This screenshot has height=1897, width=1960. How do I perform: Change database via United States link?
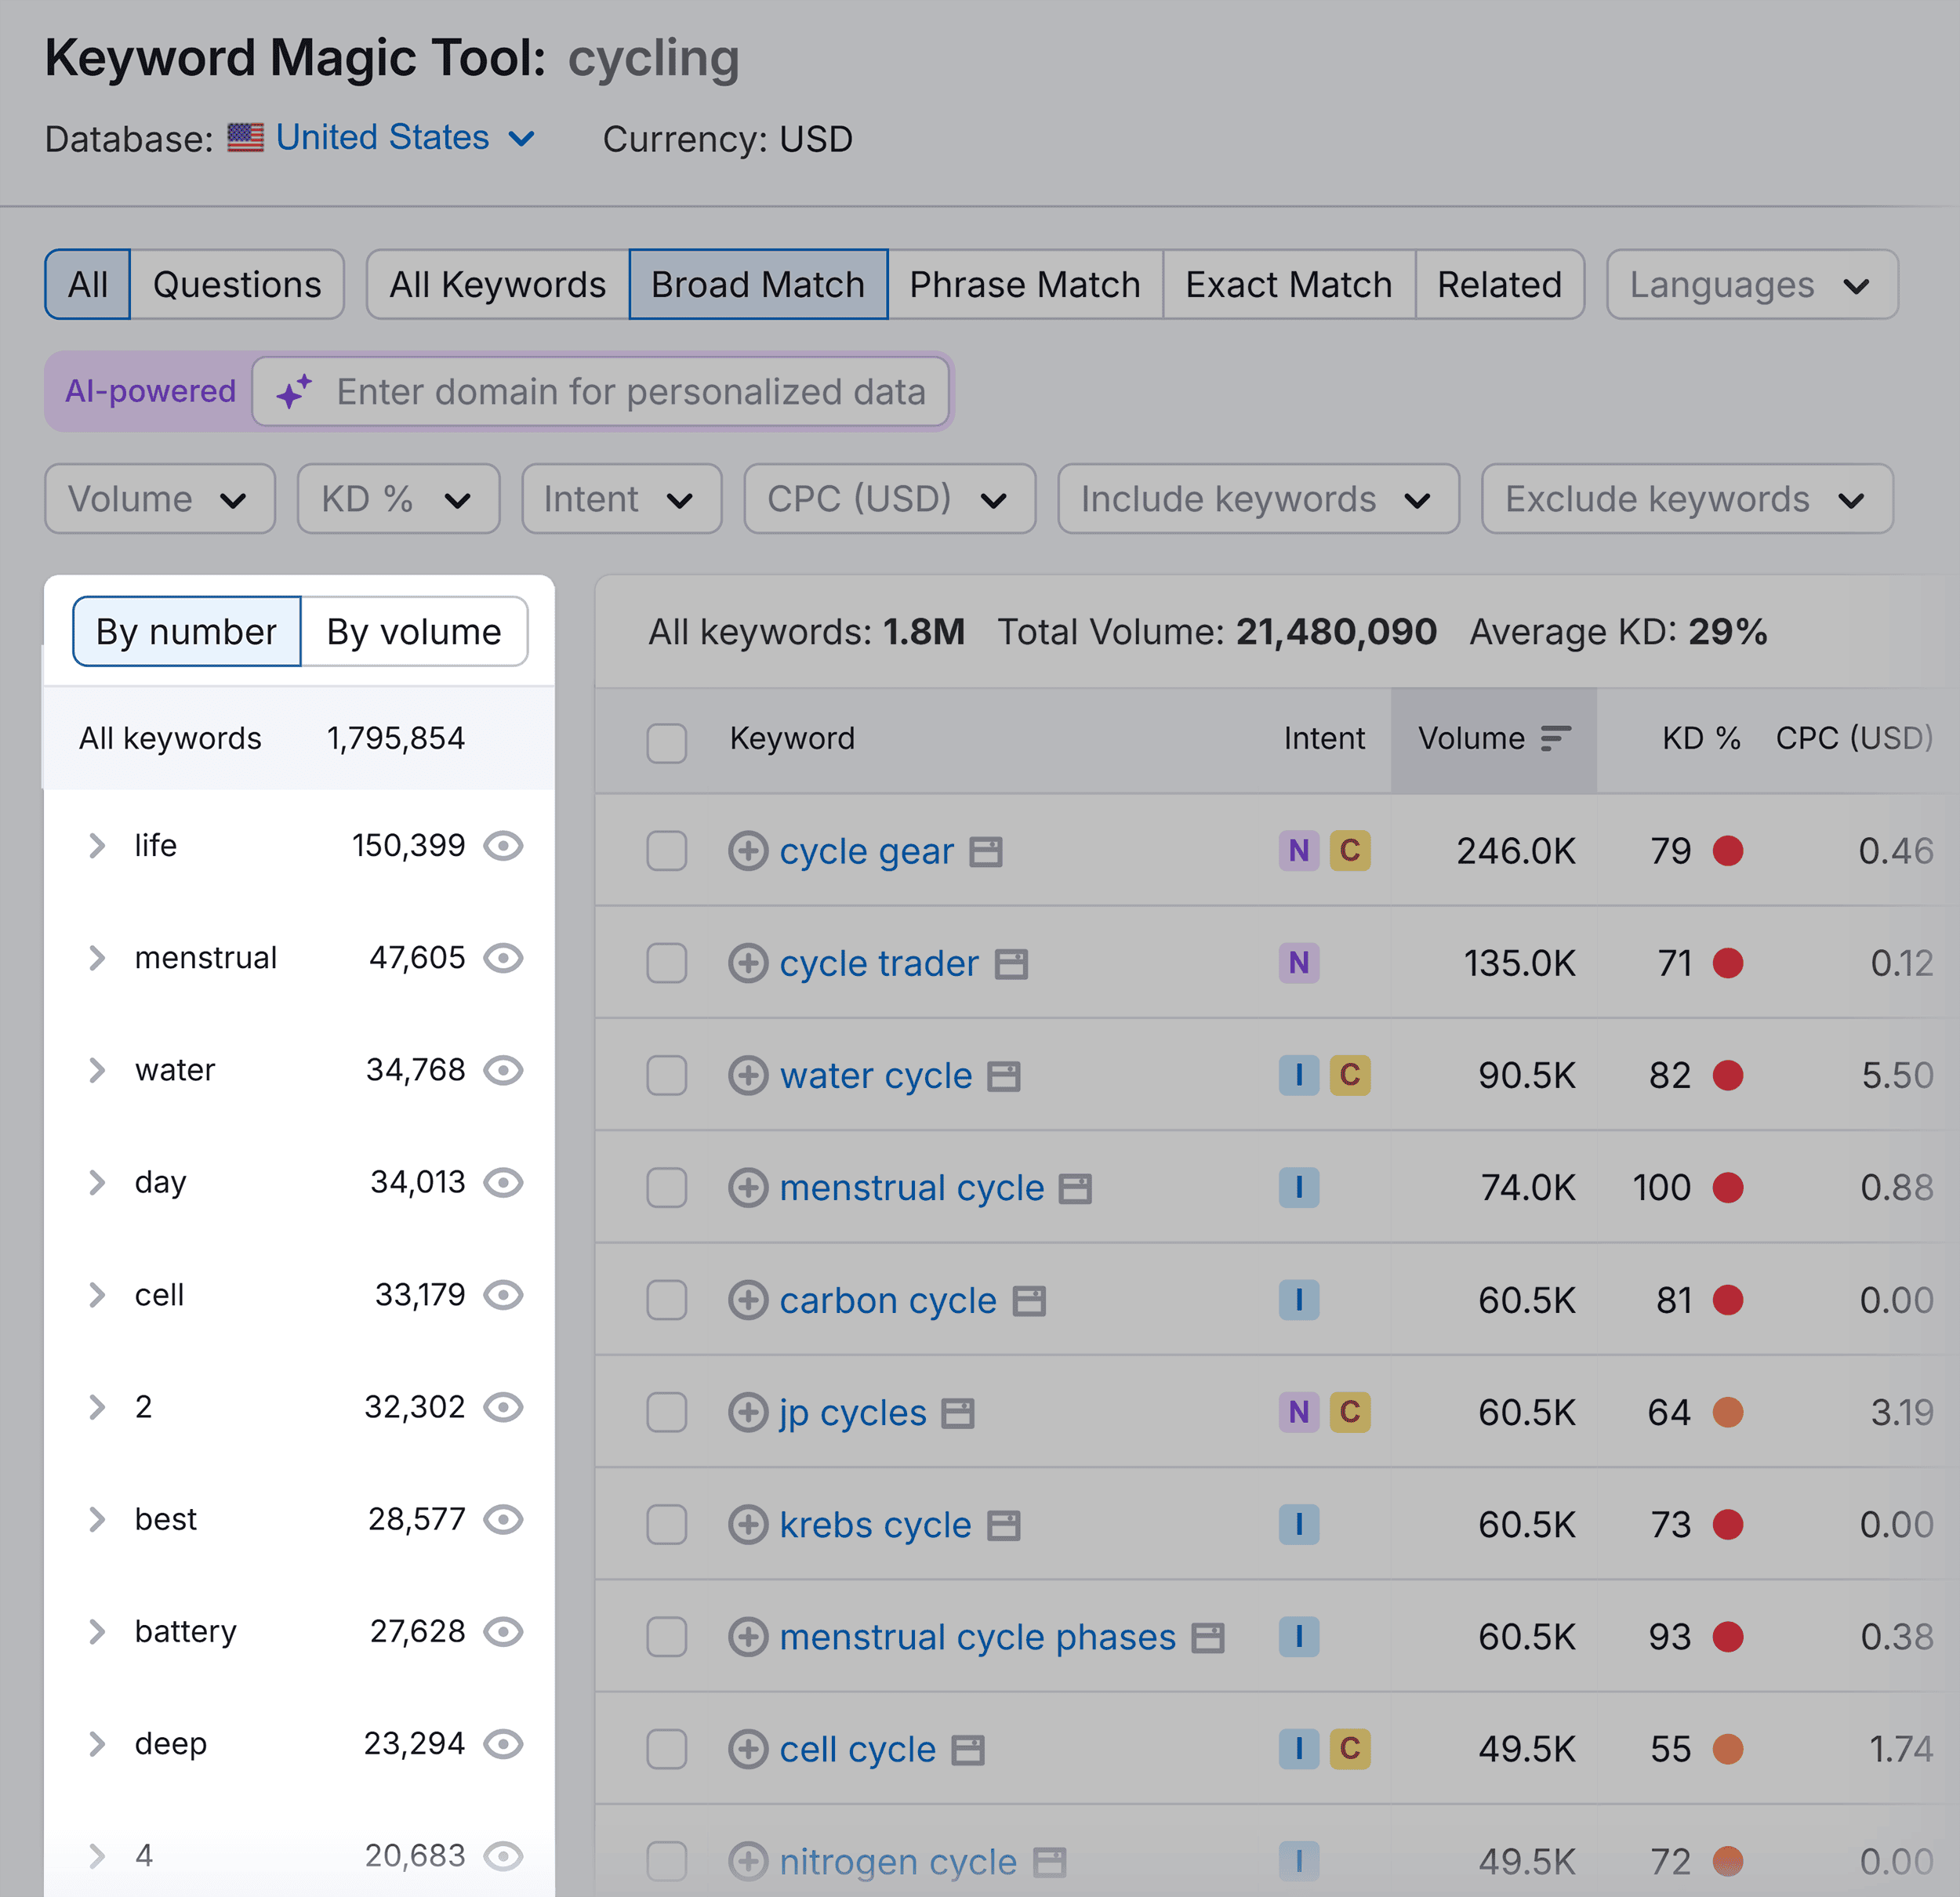coord(405,137)
